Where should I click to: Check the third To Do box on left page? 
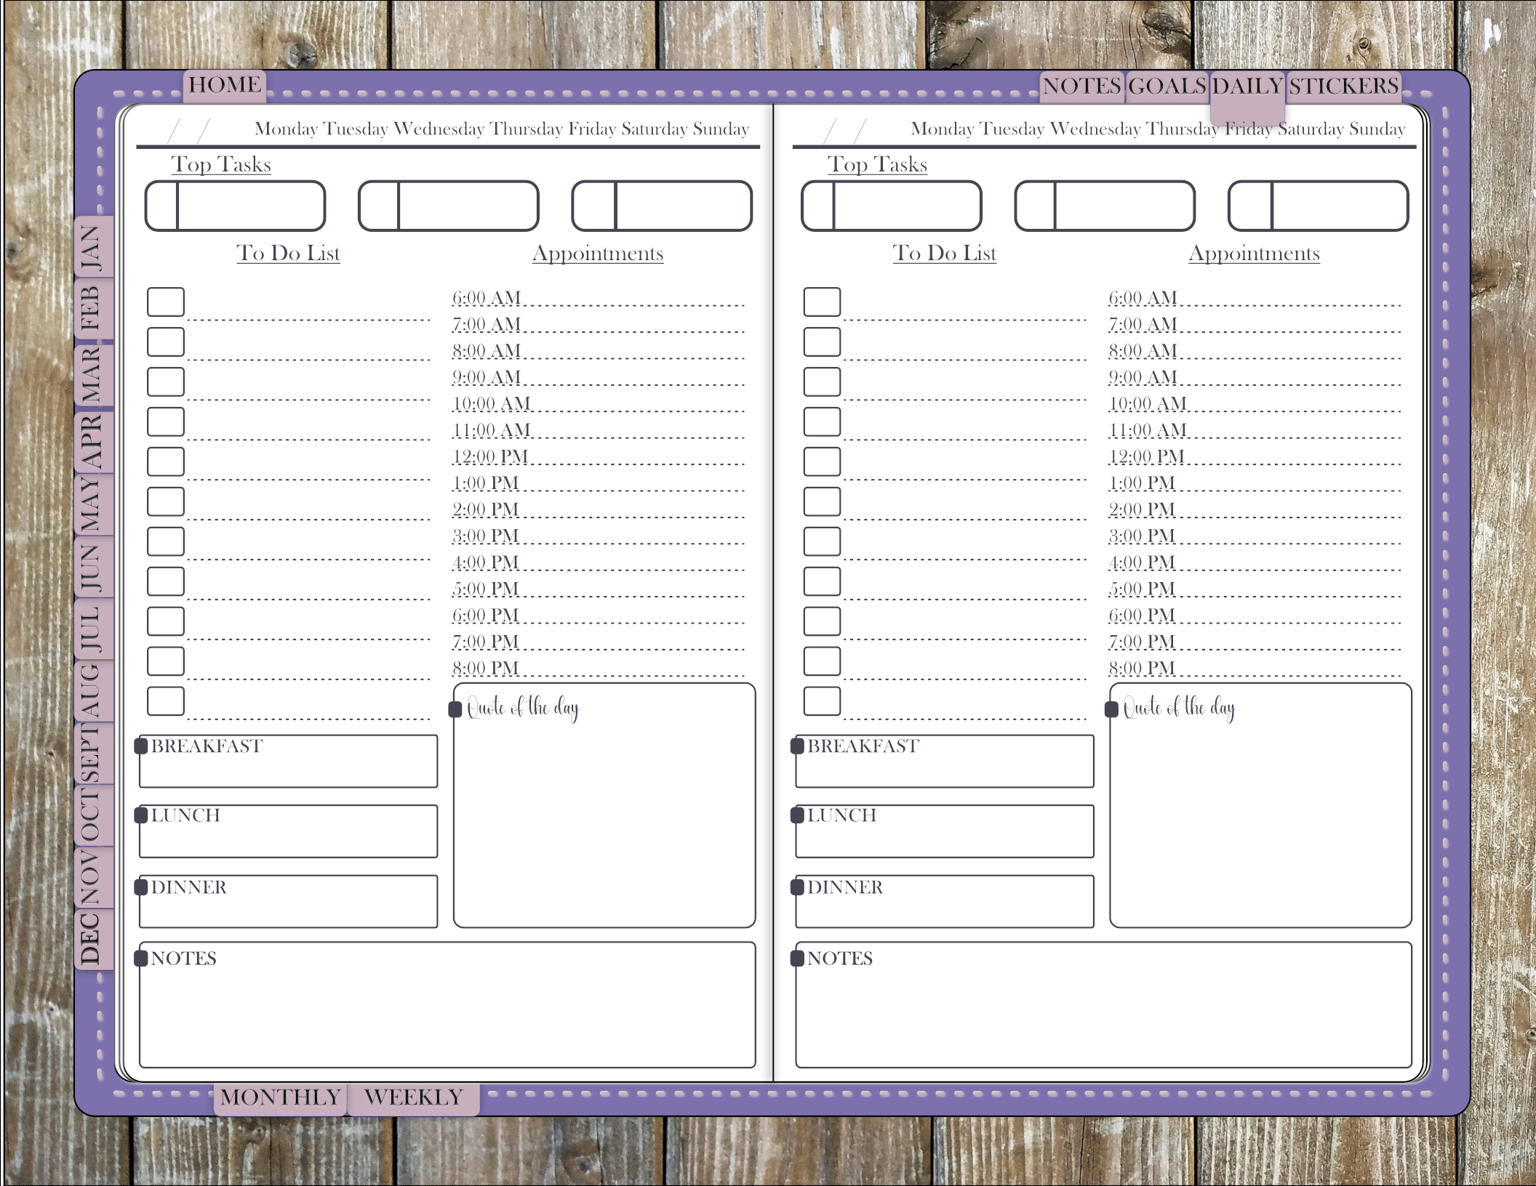166,381
